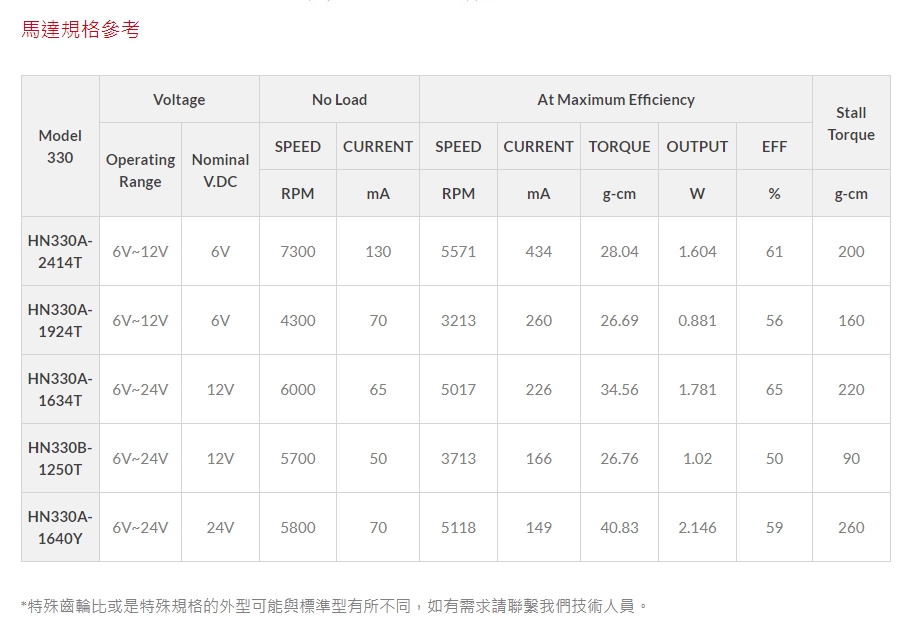Select model HN330A-2414T row label
Image resolution: width=917 pixels, height=632 pixels.
[x=60, y=252]
